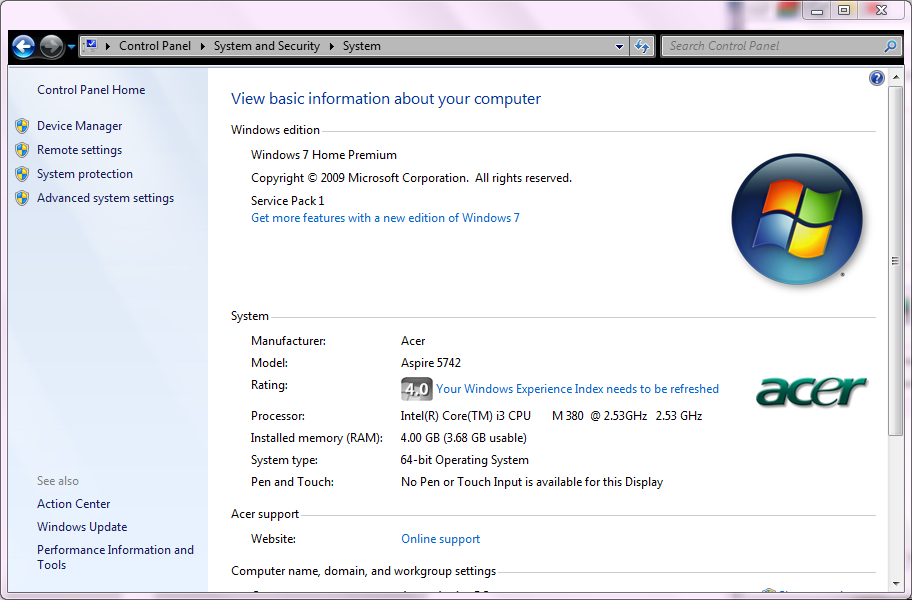The width and height of the screenshot is (912, 600).
Task: Expand the arrow after Control Panel breadcrumb
Action: tap(202, 46)
